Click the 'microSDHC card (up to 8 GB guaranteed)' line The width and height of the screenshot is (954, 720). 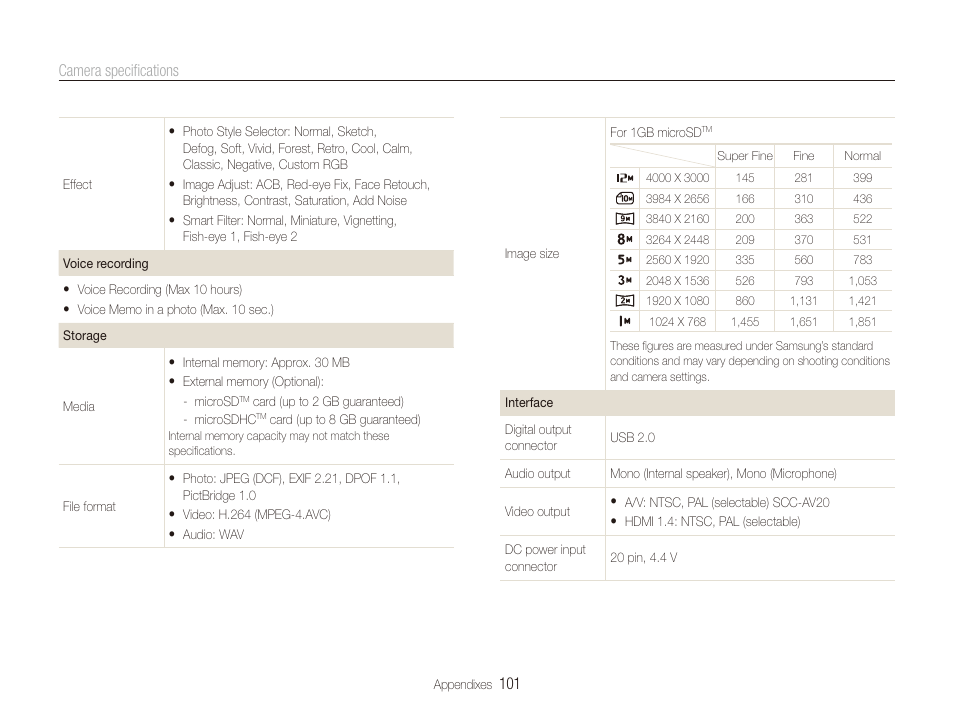coord(307,419)
